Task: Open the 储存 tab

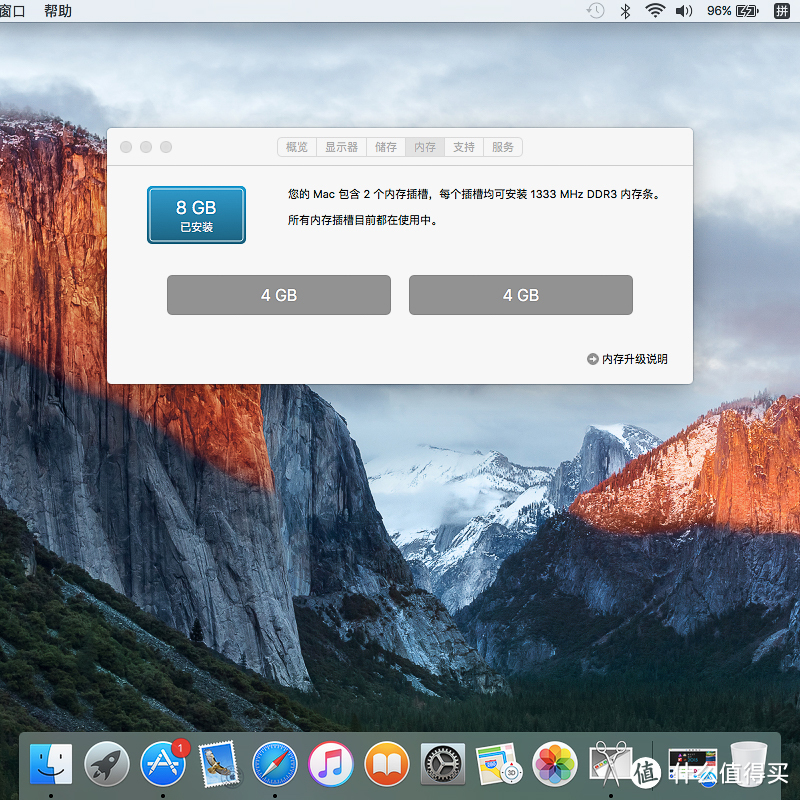Action: (x=386, y=146)
